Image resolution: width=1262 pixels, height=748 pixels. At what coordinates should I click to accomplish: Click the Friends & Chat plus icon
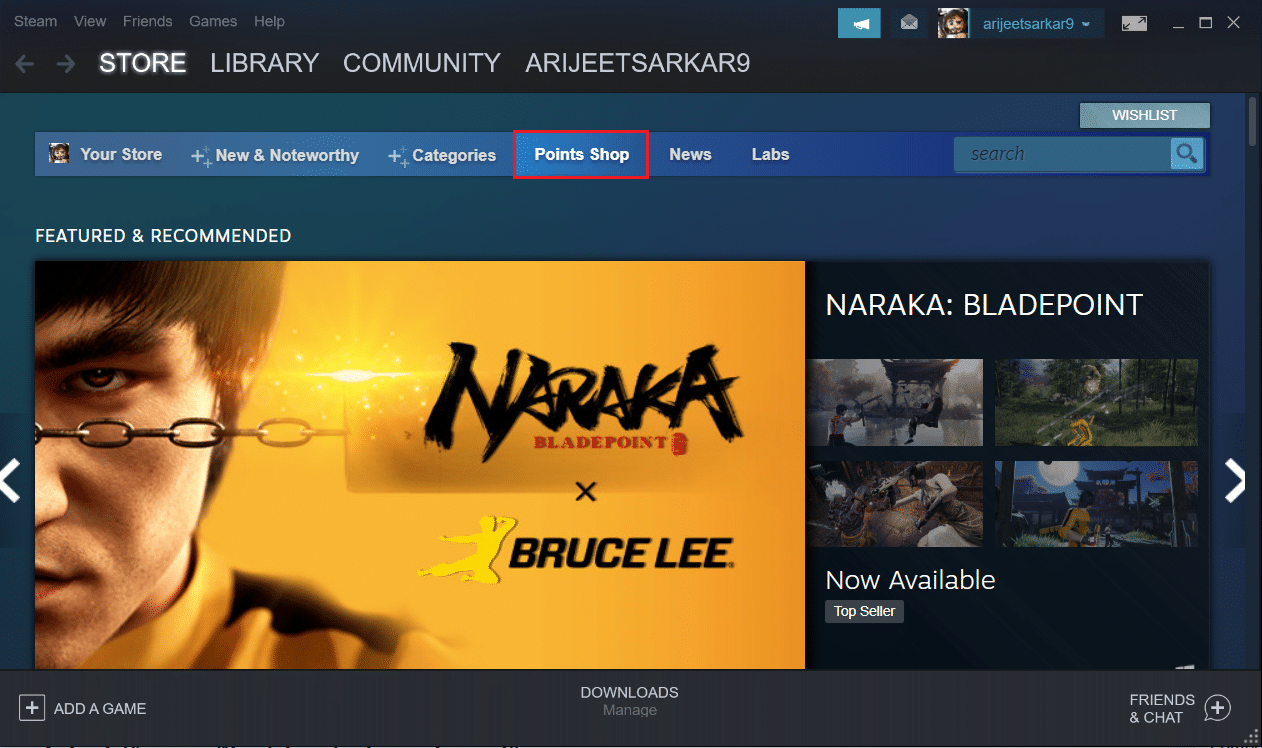pos(1216,708)
